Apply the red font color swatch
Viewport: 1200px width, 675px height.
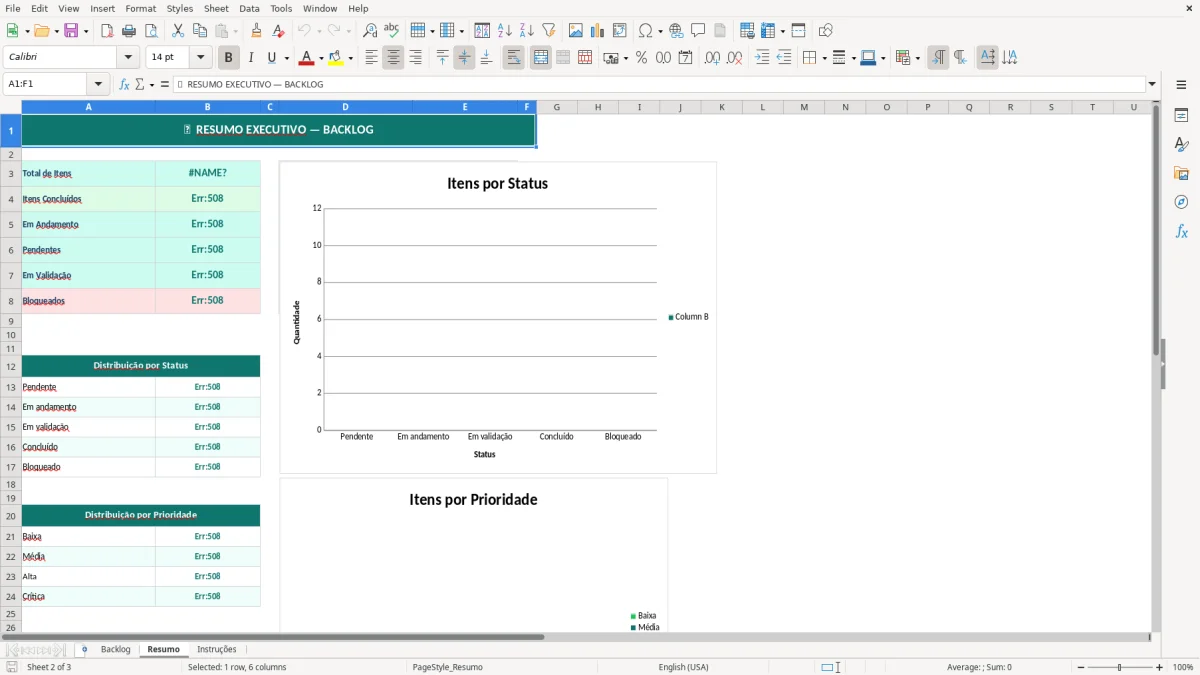pos(307,58)
